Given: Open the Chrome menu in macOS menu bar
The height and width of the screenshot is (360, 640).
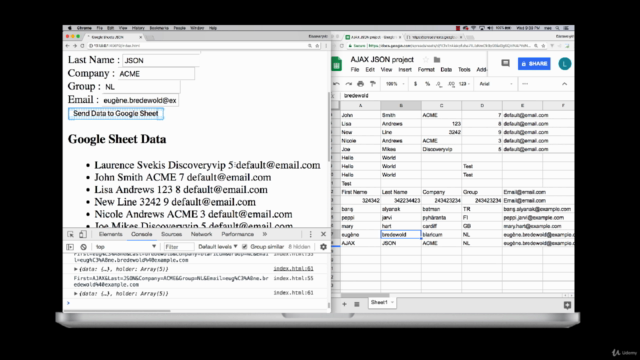Looking at the screenshot, I should click(x=84, y=28).
